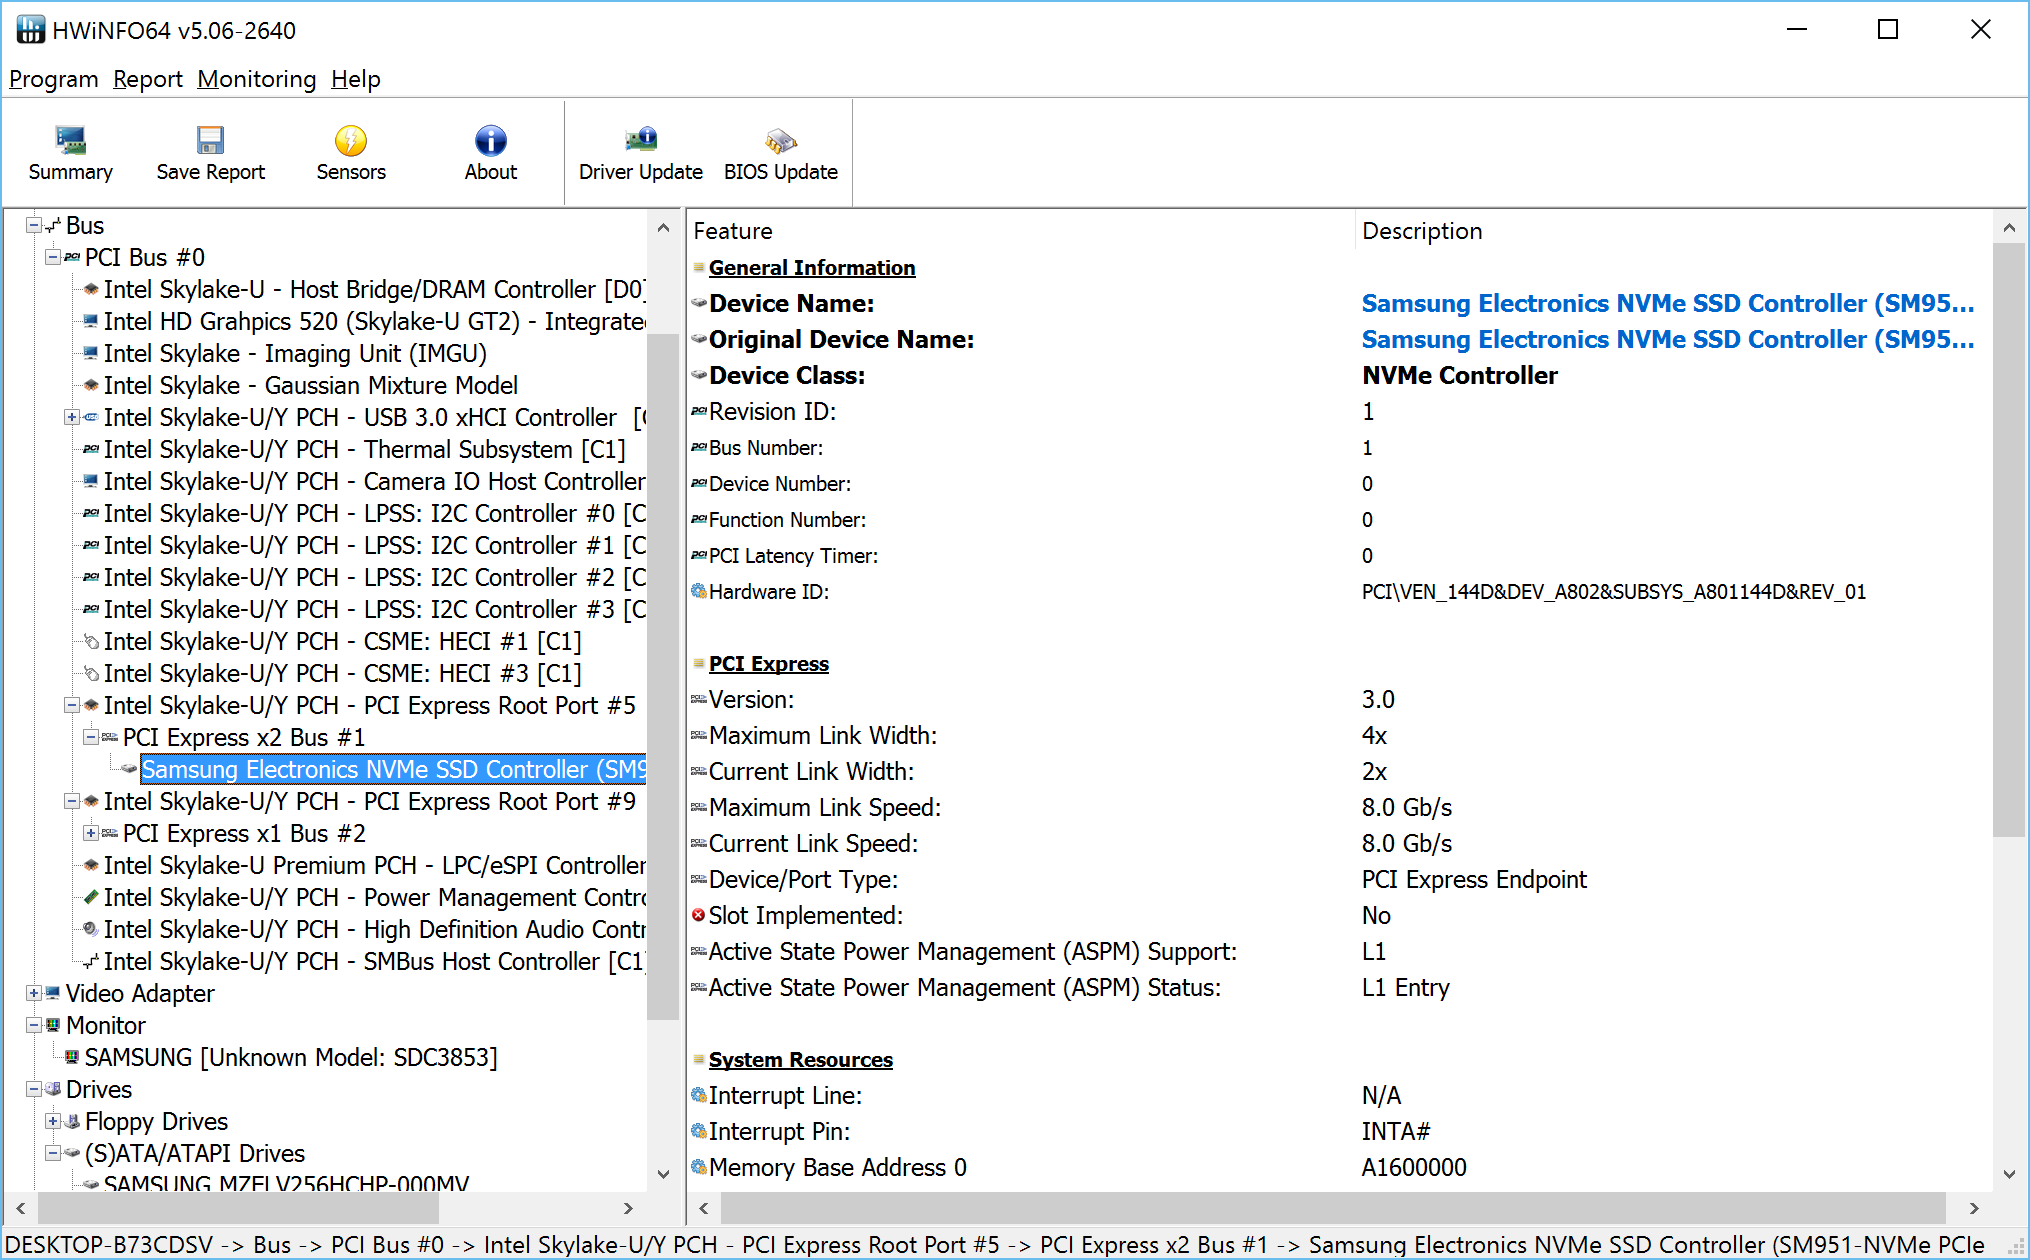Click the High Definition Audio speaker icon

pyautogui.click(x=91, y=929)
